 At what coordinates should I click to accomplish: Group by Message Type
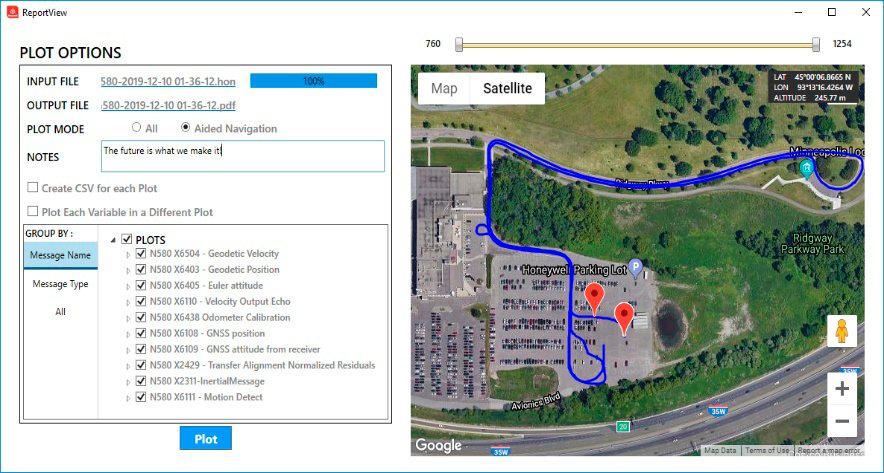coord(61,284)
